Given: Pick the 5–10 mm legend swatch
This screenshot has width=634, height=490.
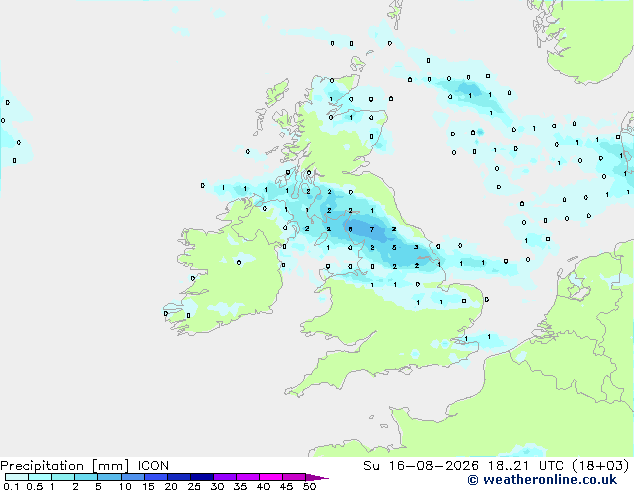Looking at the screenshot, I should coord(109,477).
